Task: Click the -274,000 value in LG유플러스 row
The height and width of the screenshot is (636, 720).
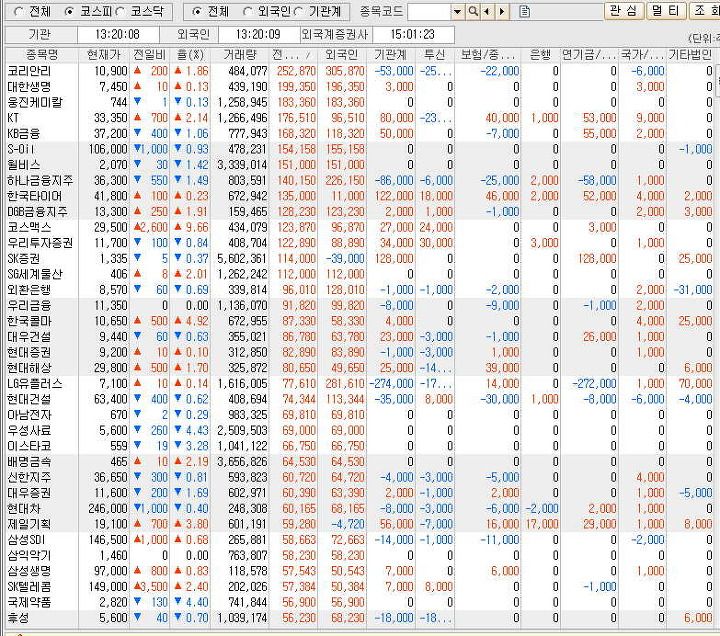Action: point(391,383)
